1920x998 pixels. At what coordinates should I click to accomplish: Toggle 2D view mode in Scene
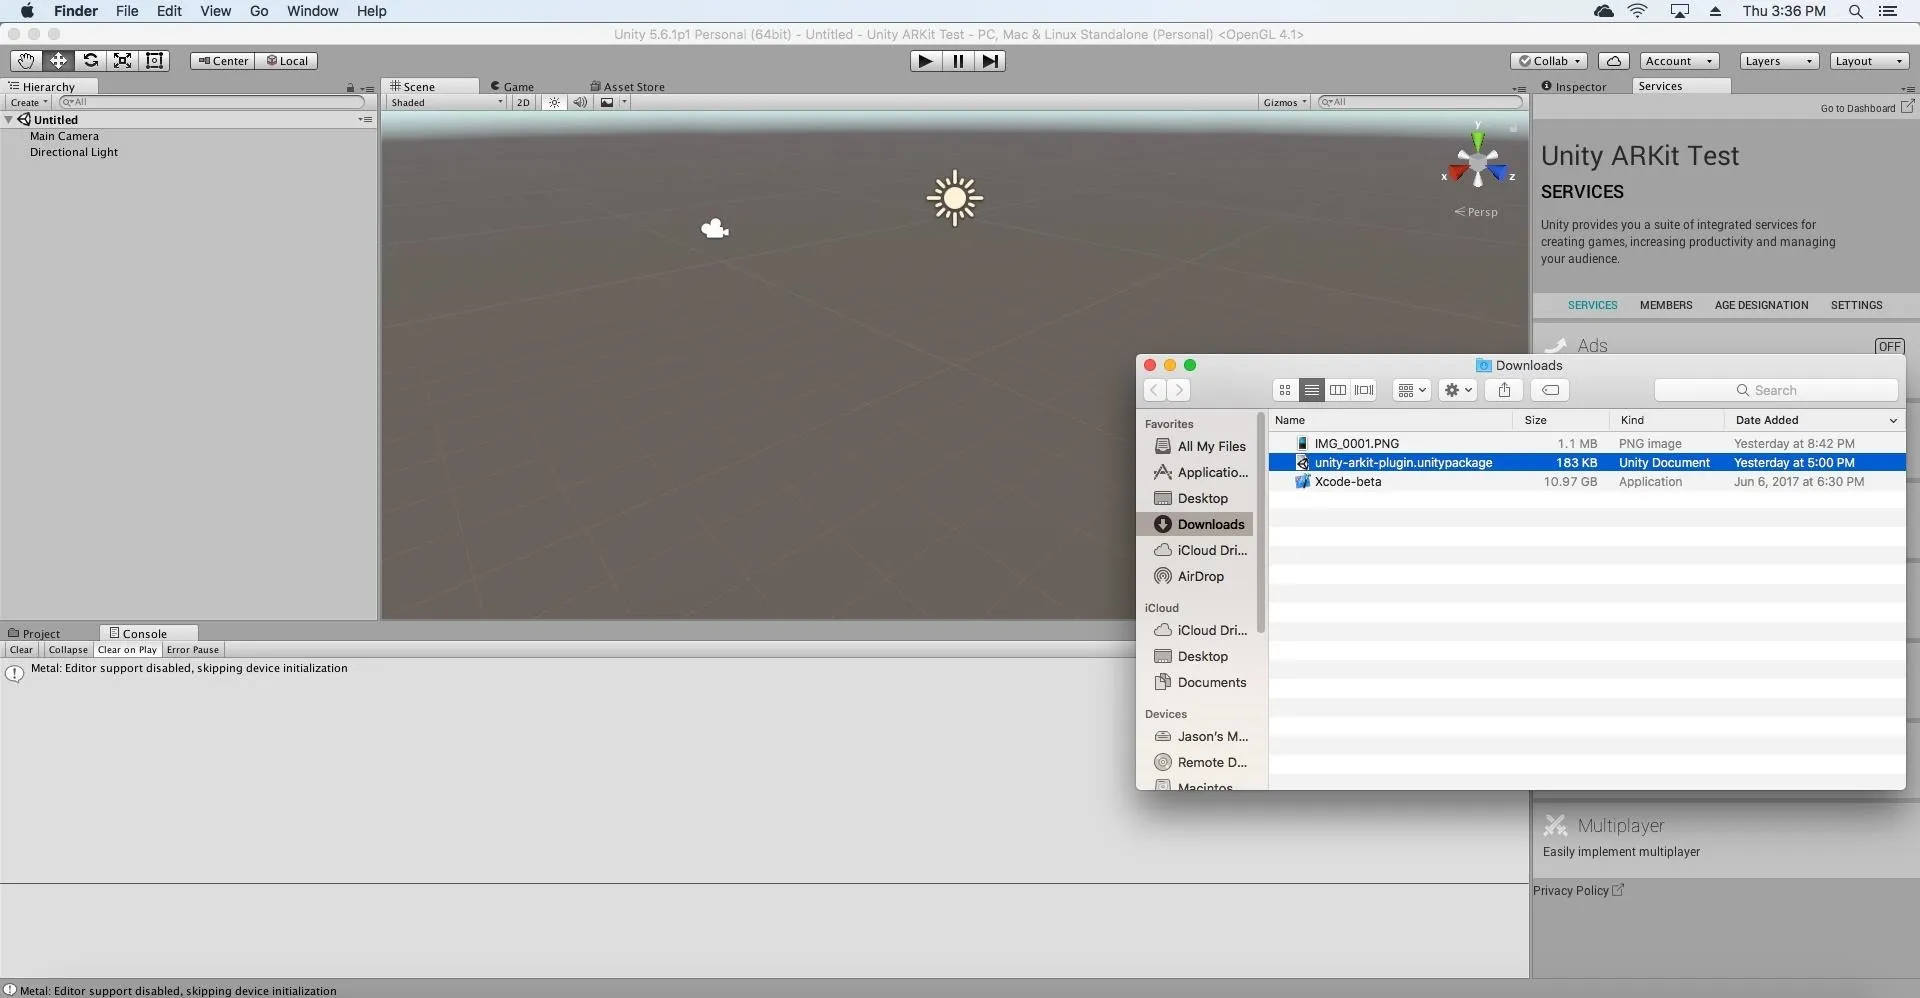[523, 103]
